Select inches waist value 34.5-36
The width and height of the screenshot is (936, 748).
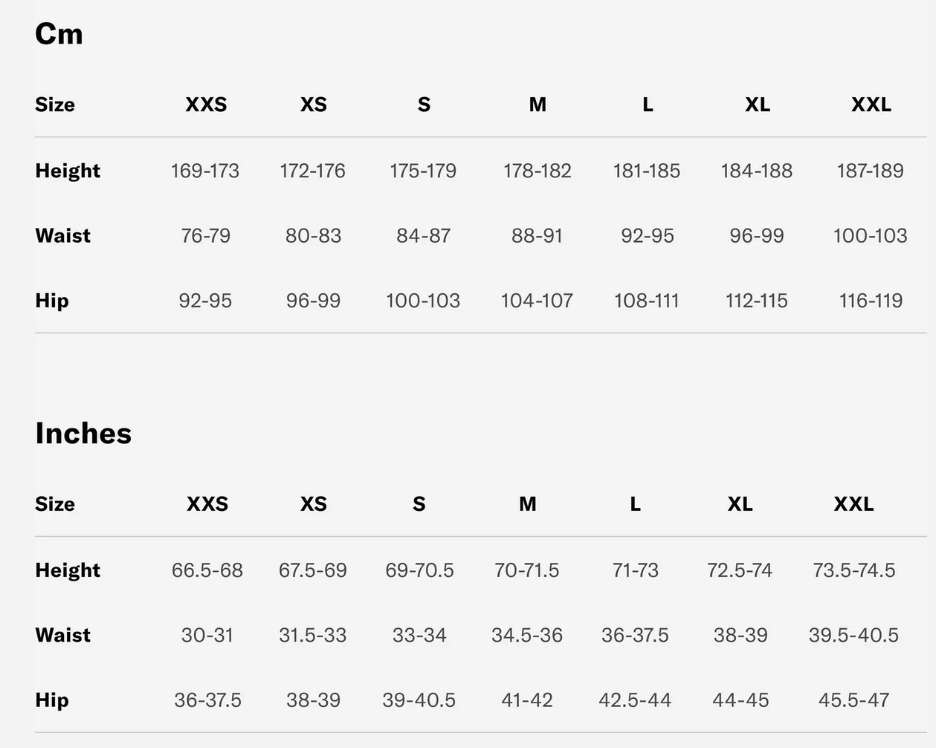pos(527,635)
